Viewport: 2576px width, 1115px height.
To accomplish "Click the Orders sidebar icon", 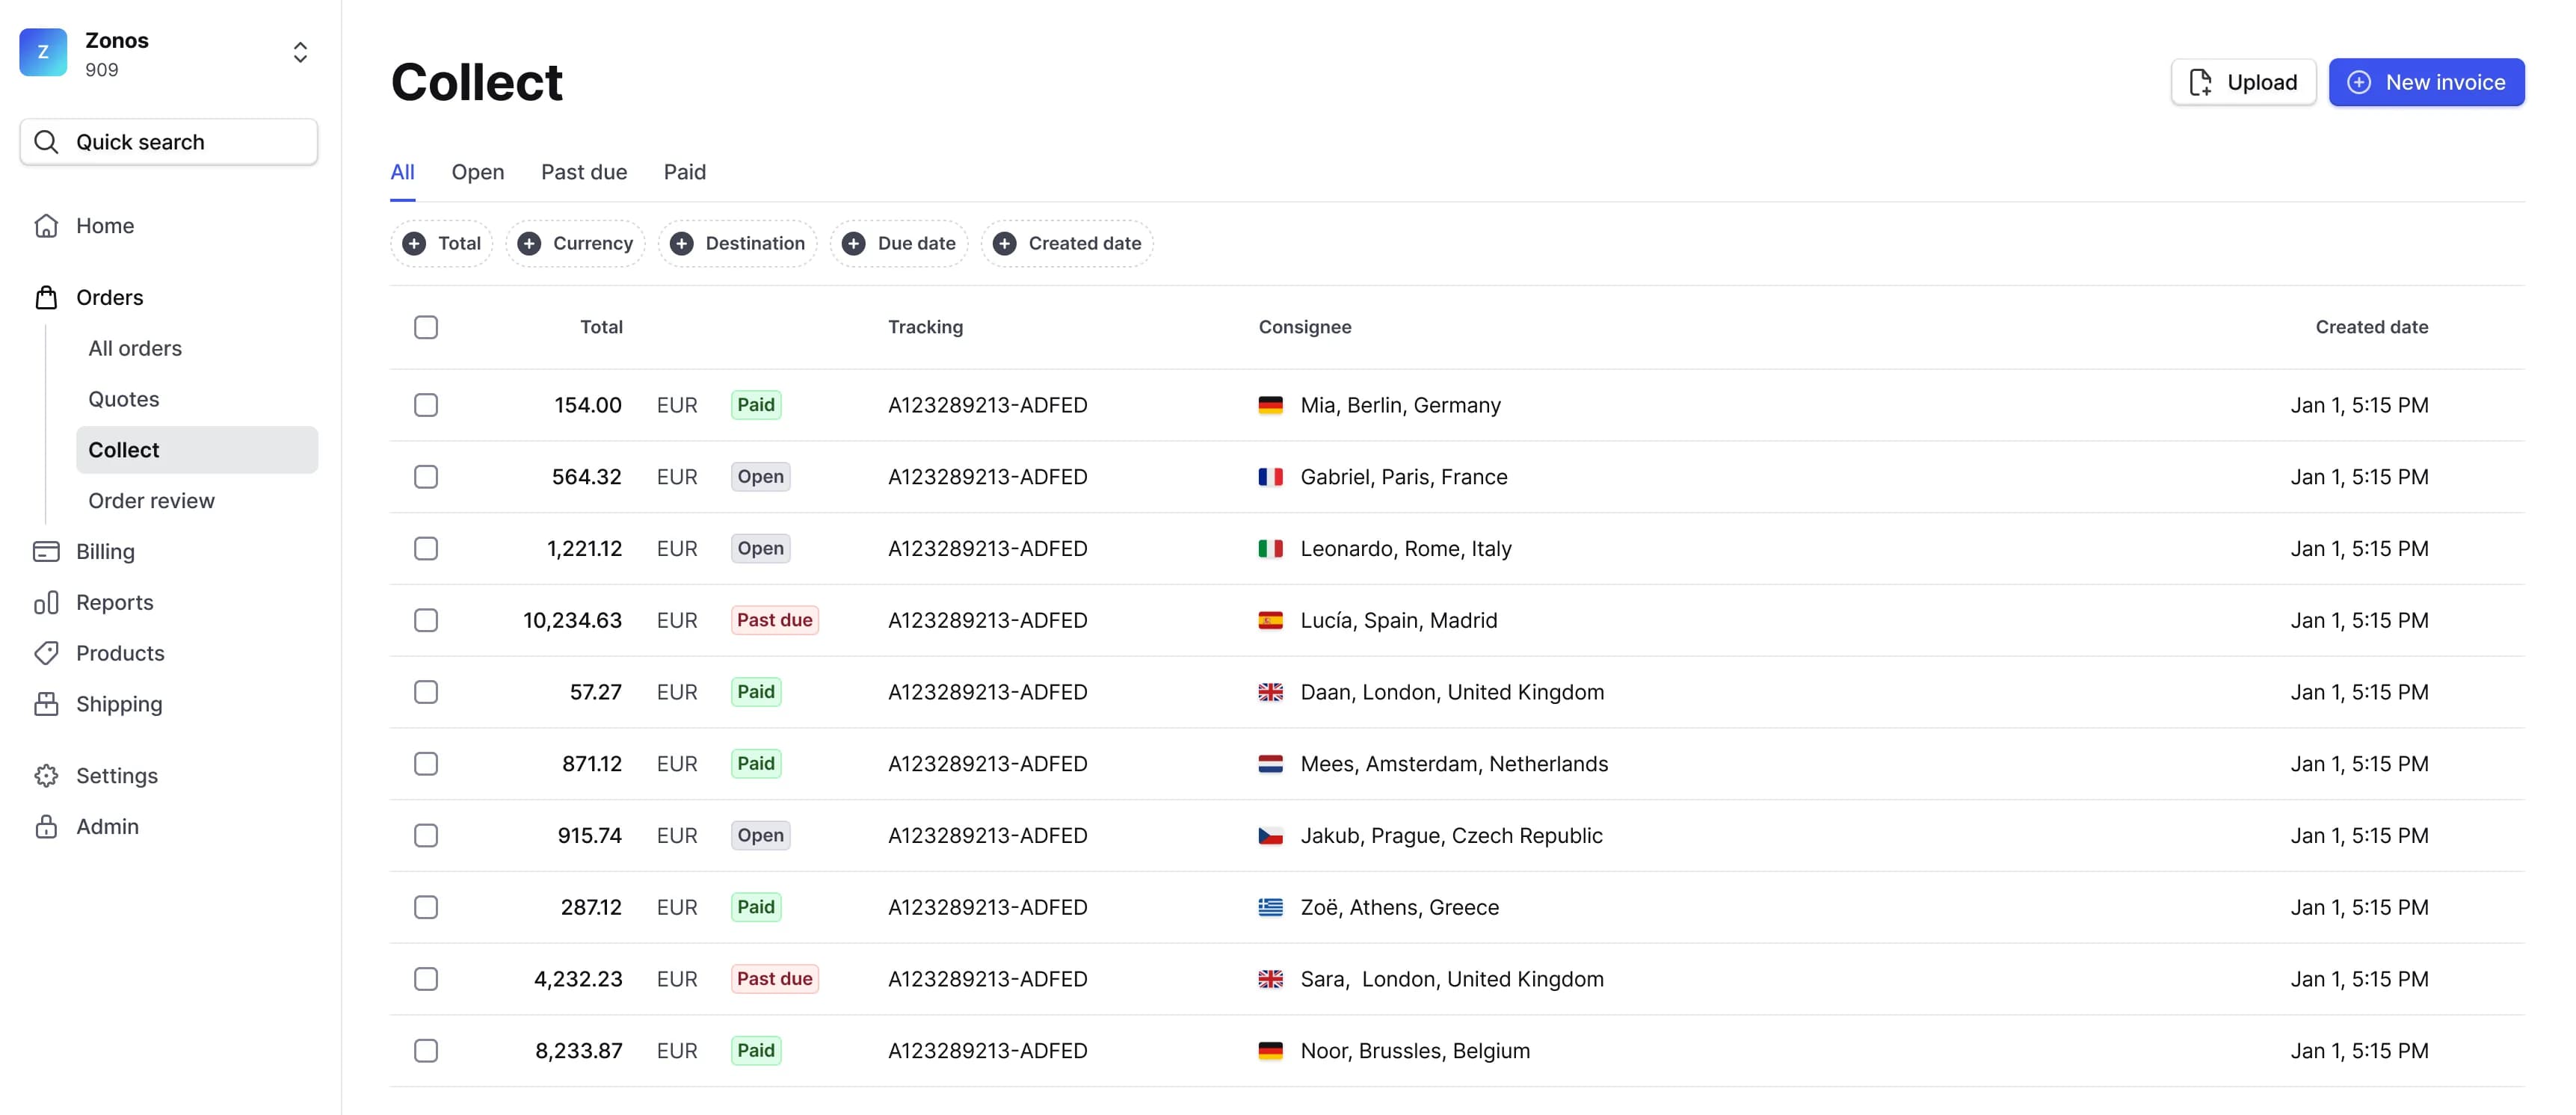I will [x=44, y=296].
